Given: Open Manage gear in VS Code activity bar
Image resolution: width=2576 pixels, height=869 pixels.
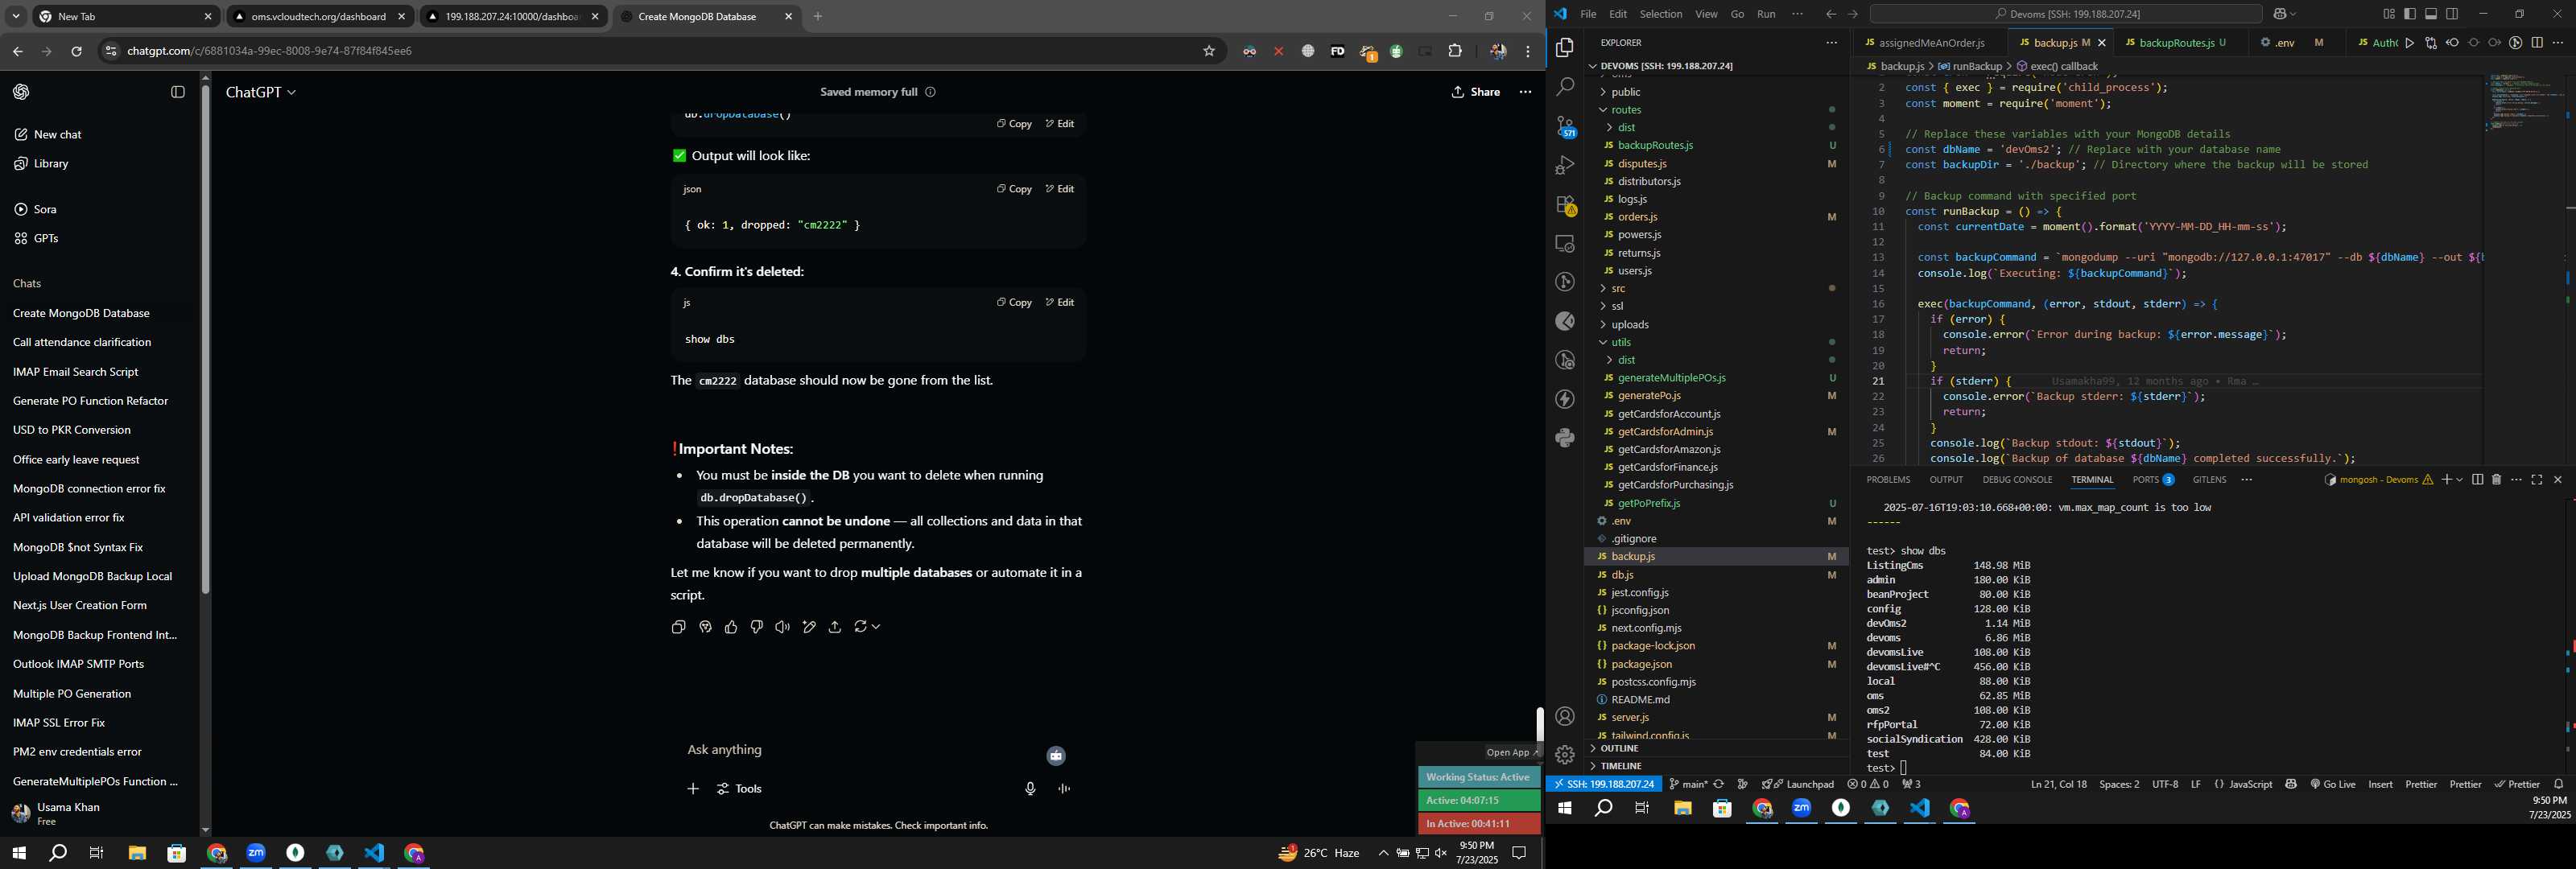Looking at the screenshot, I should [x=1565, y=754].
